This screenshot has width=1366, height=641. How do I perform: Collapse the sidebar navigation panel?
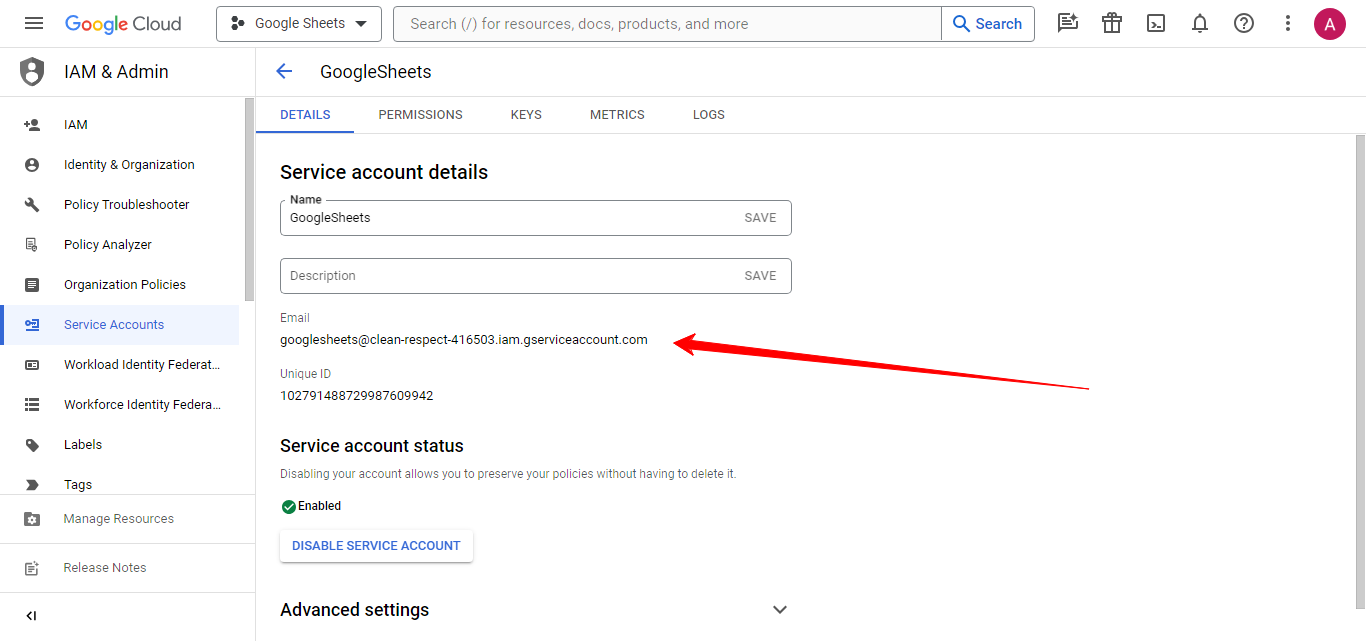pyautogui.click(x=31, y=616)
